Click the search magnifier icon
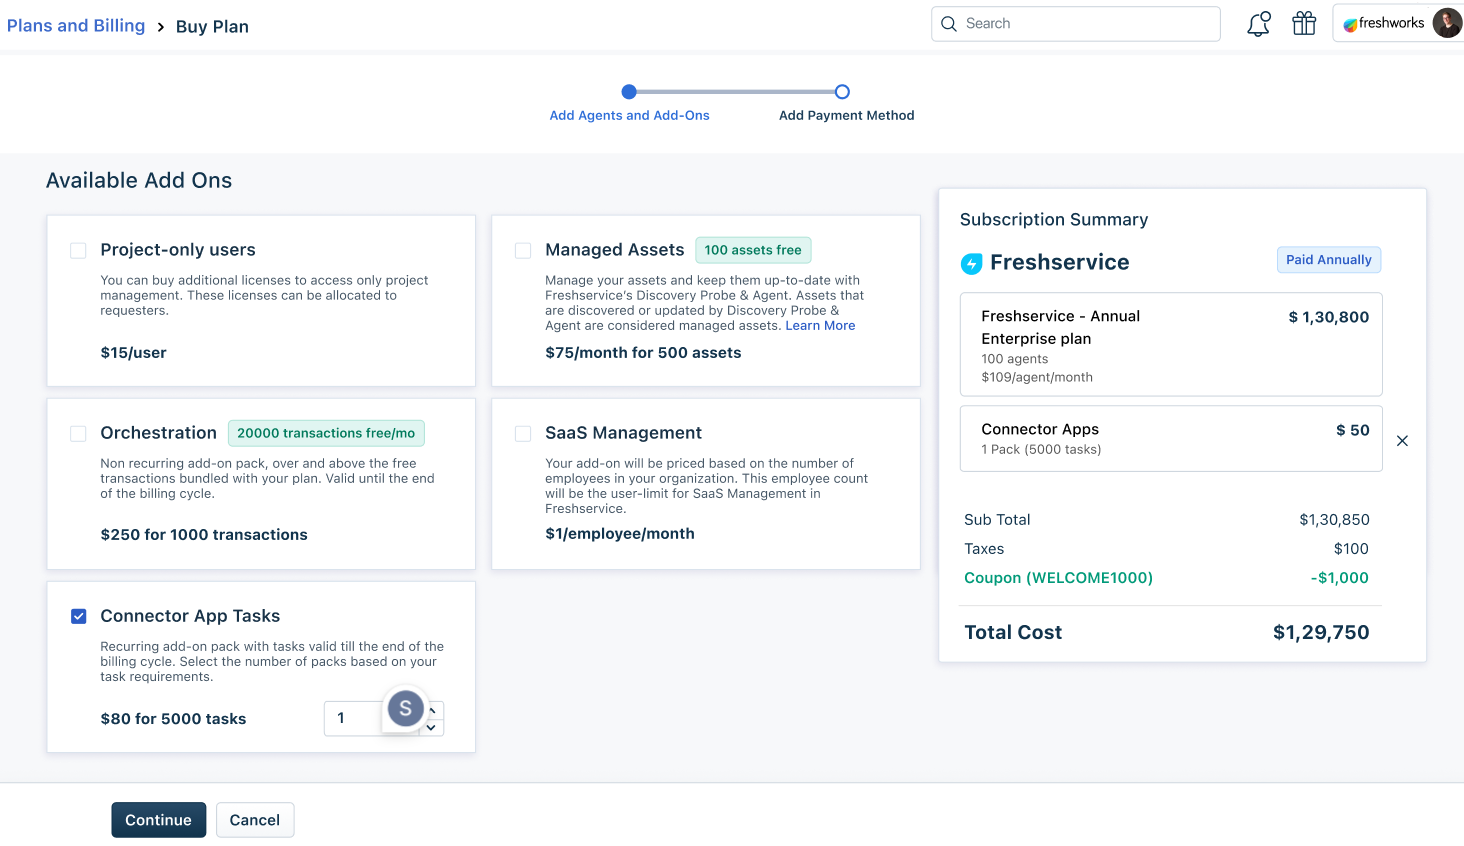Screen dimensions: 1464x846 [949, 24]
